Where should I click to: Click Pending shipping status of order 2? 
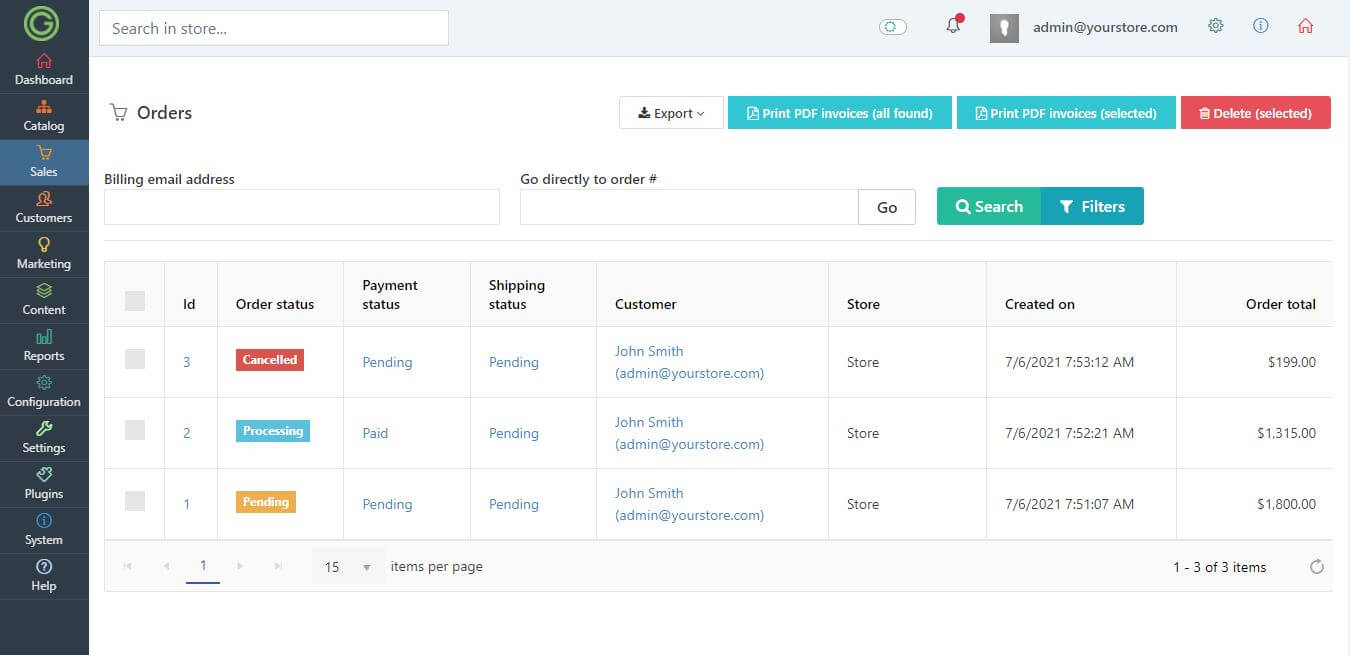pos(514,433)
